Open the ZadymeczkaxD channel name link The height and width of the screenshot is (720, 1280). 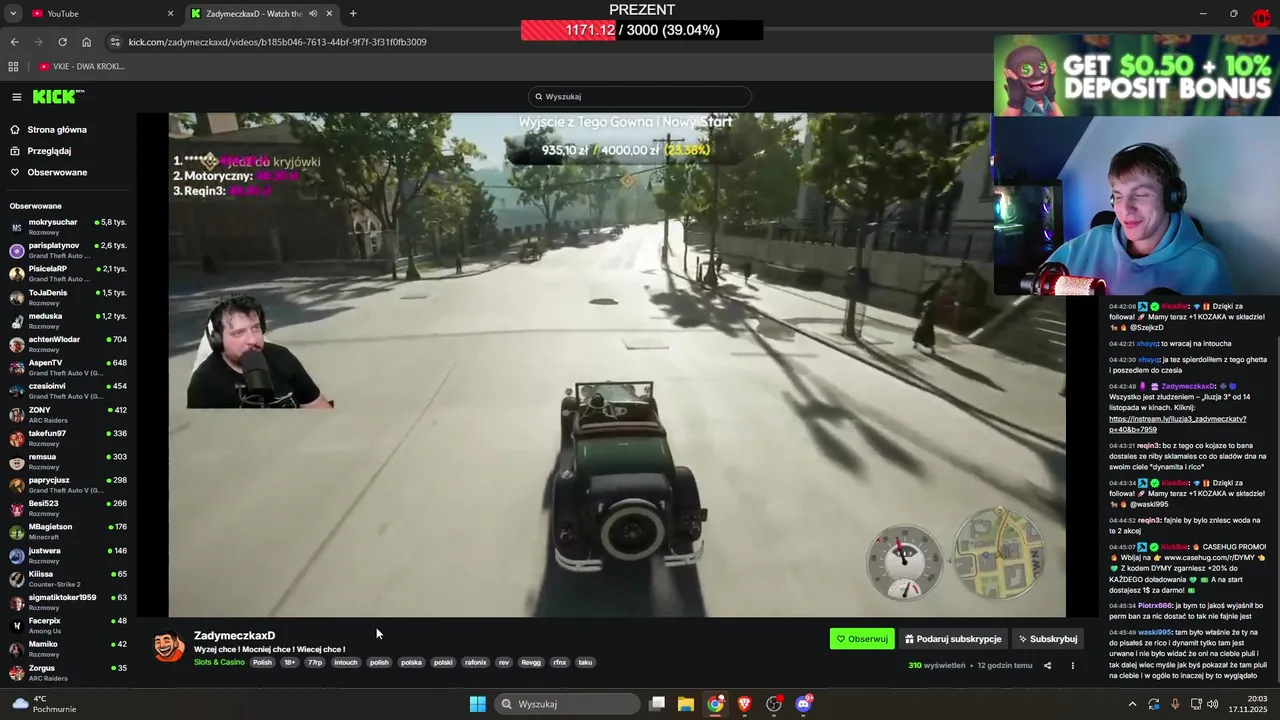234,636
